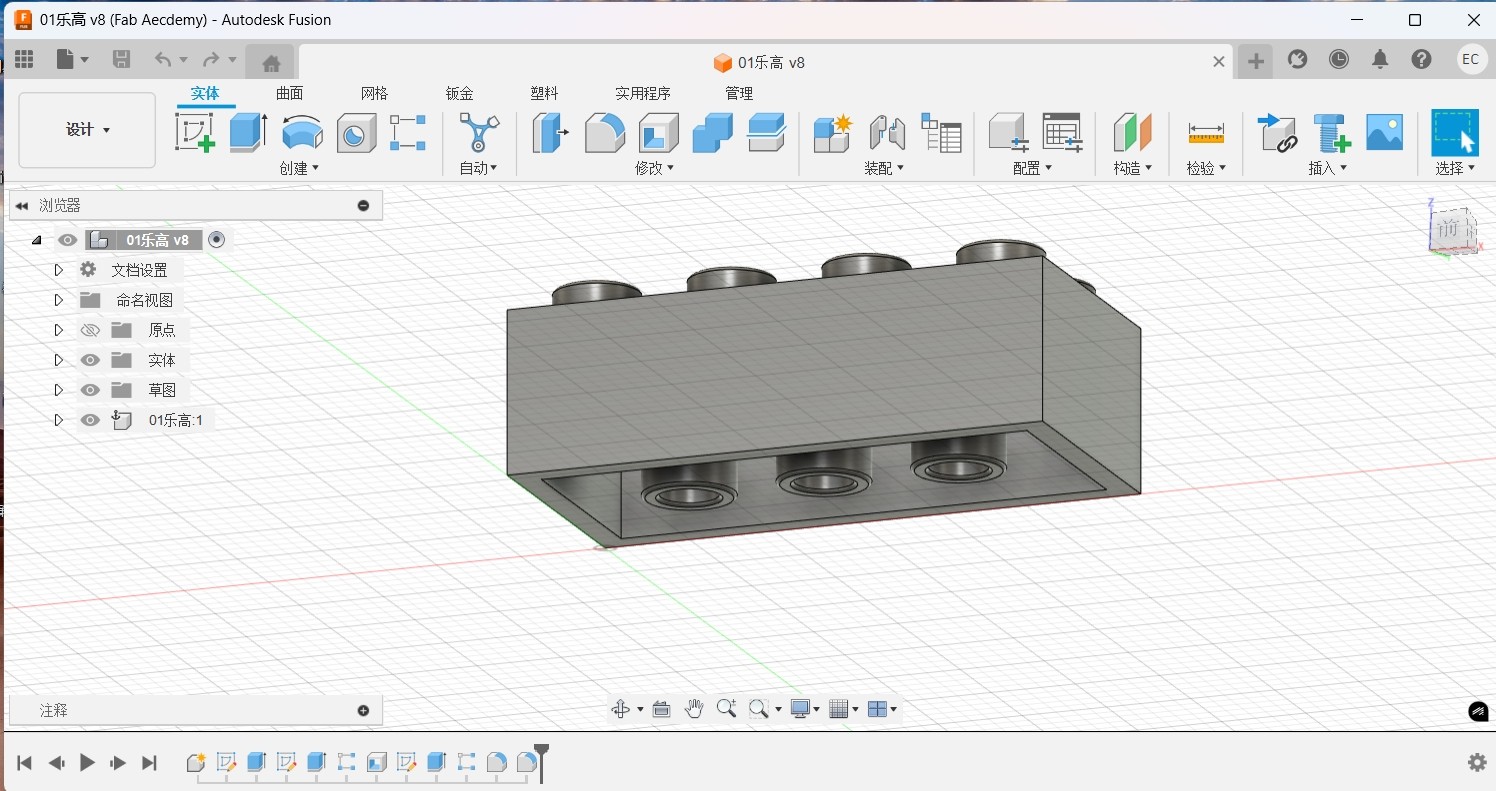The image size is (1496, 791).
Task: Hide the 实体 folder via the eye icon
Action: pyautogui.click(x=90, y=360)
